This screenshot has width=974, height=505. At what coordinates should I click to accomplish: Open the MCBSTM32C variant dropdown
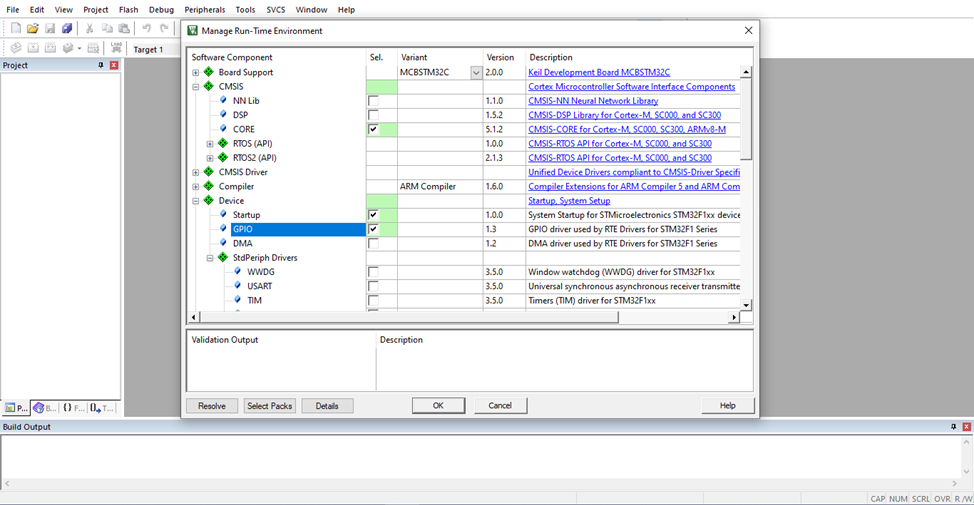click(476, 73)
